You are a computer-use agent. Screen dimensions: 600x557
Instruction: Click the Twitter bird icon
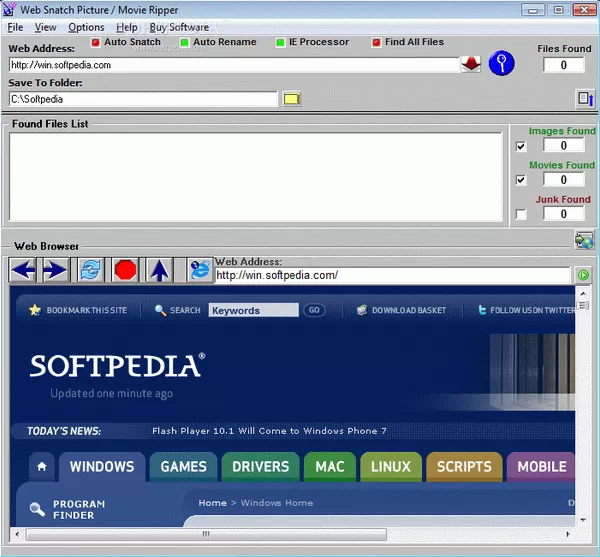[482, 310]
